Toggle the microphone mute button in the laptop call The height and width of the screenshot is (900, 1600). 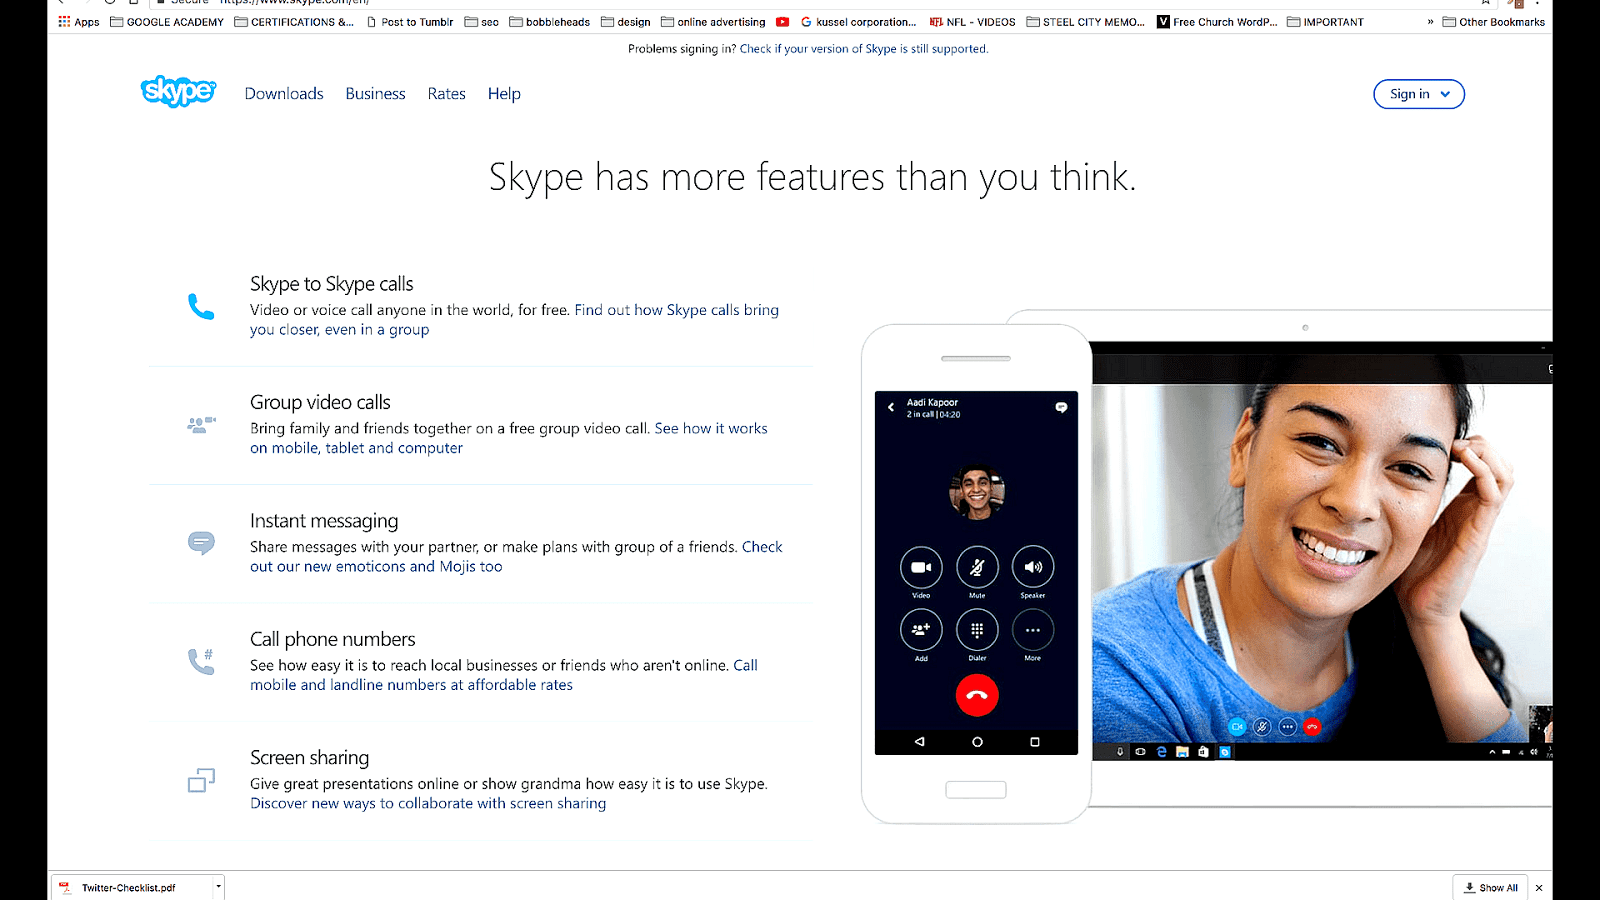(x=1262, y=727)
